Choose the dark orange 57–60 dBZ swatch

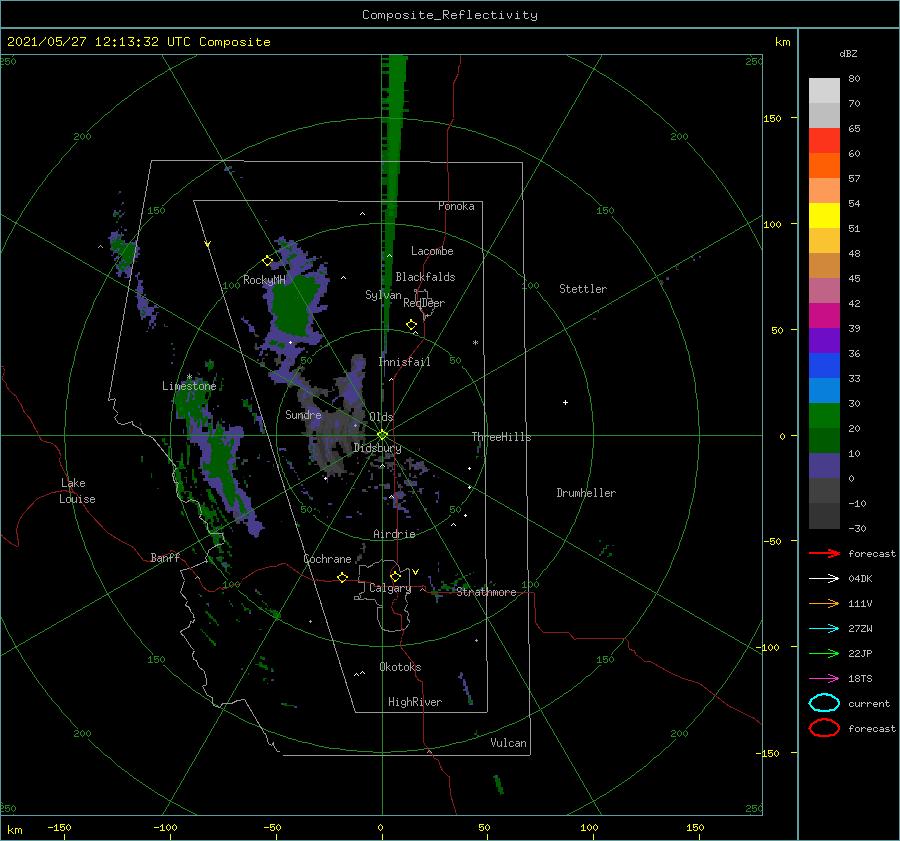[x=824, y=166]
